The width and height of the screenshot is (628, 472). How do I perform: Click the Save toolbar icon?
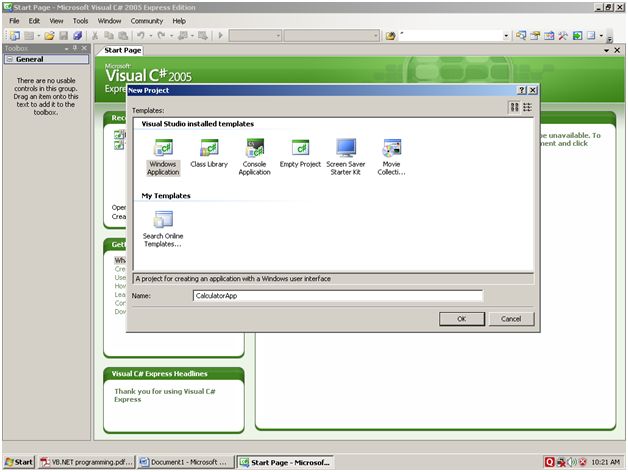pyautogui.click(x=63, y=36)
